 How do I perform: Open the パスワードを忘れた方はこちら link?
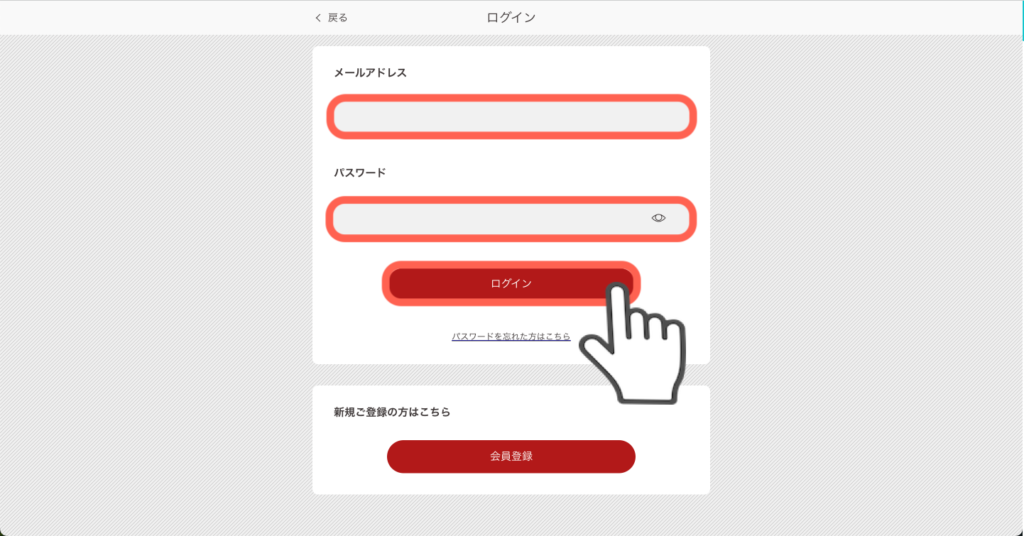coord(511,336)
